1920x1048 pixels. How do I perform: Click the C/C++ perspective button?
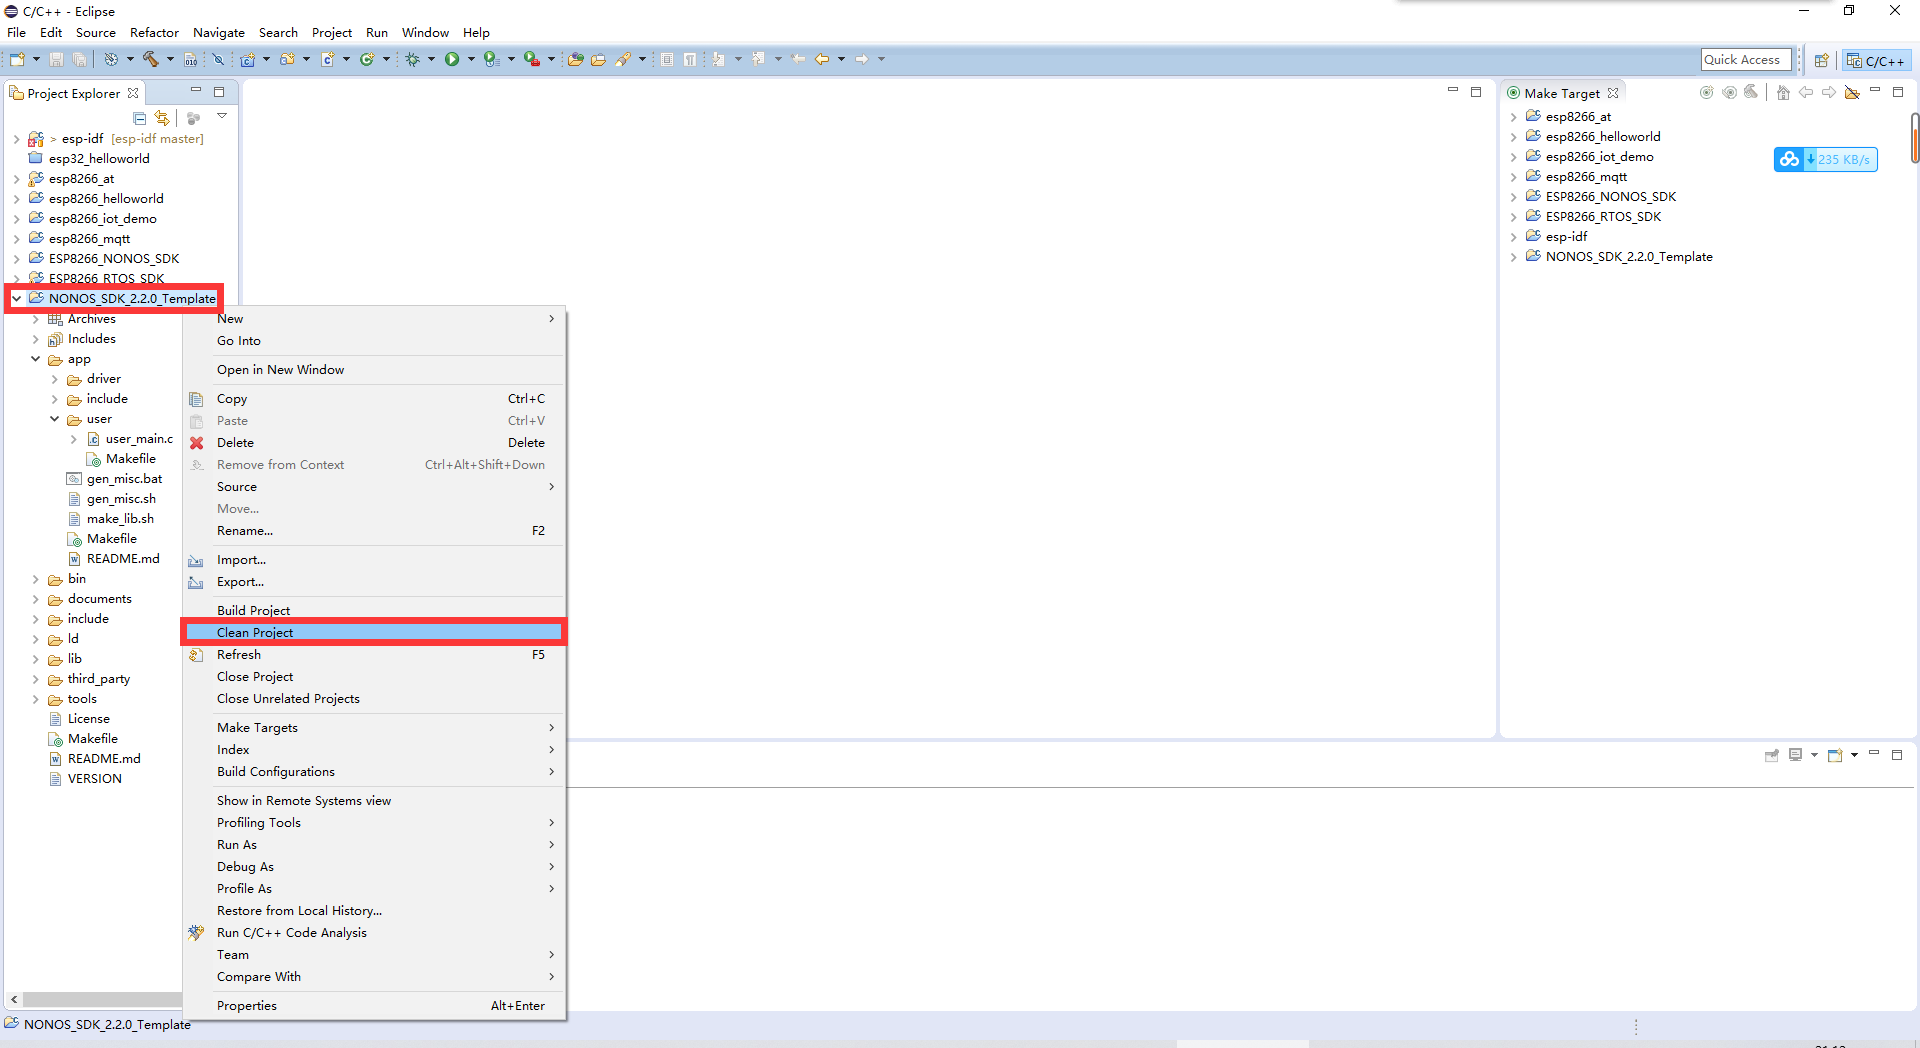[1876, 60]
